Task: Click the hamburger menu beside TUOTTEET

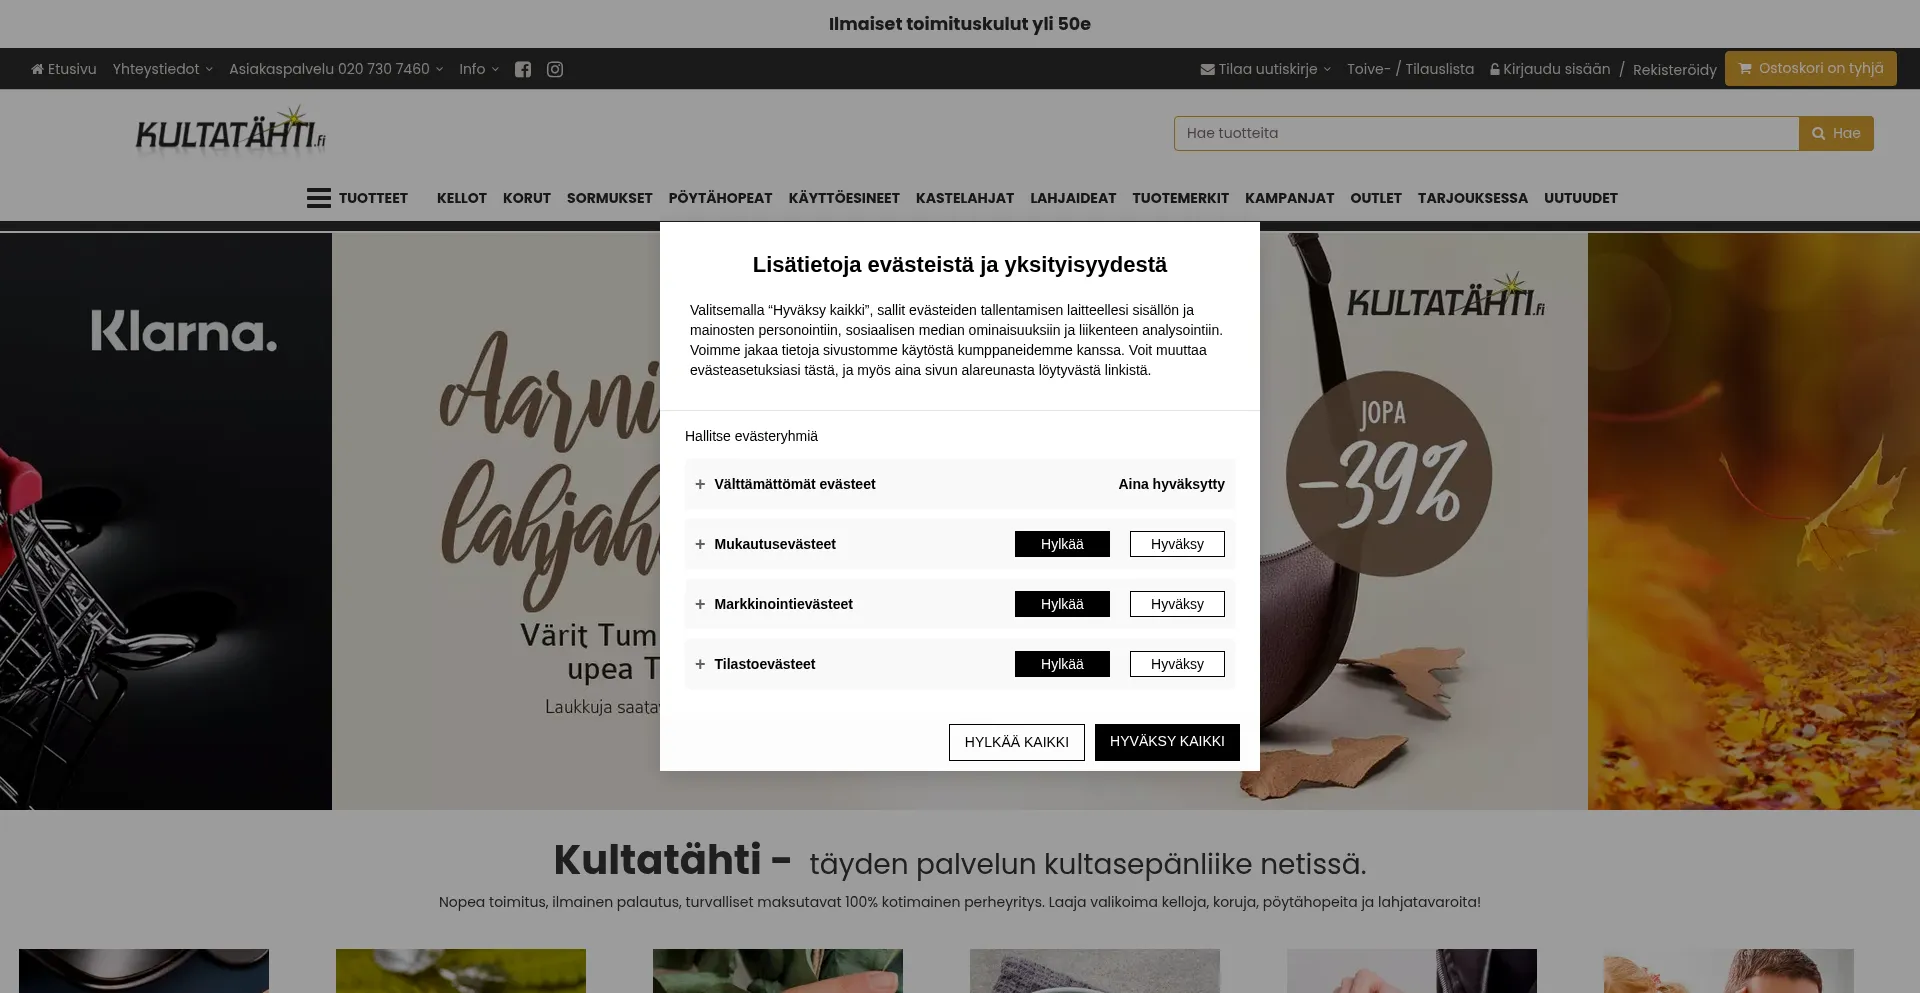Action: [317, 197]
